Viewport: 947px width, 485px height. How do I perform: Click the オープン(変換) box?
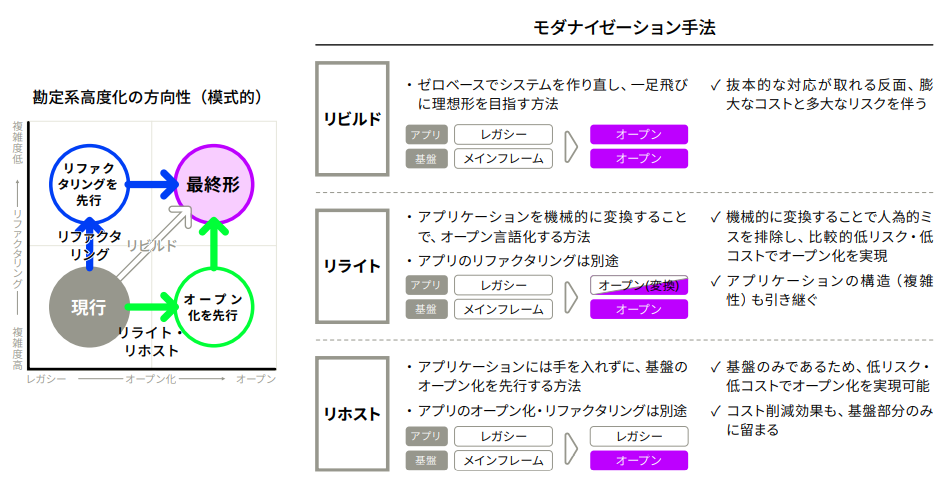tap(639, 286)
